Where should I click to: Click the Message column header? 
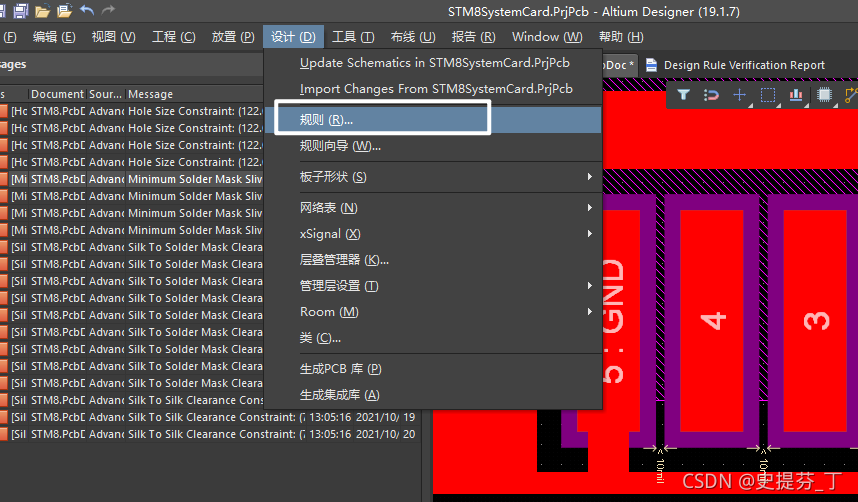tap(150, 94)
